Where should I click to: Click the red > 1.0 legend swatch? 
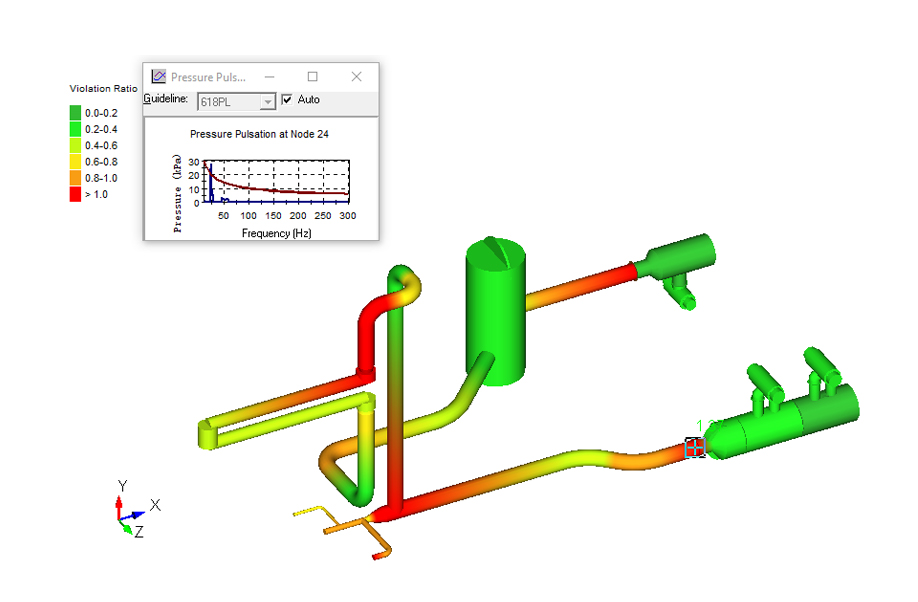click(76, 194)
